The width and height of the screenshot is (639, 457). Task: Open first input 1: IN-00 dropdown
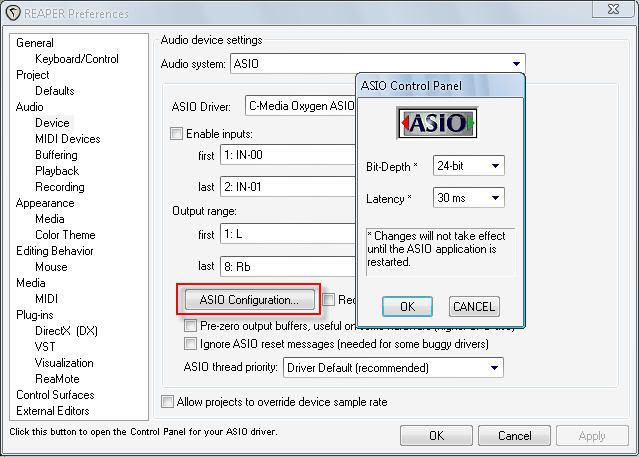pyautogui.click(x=288, y=155)
